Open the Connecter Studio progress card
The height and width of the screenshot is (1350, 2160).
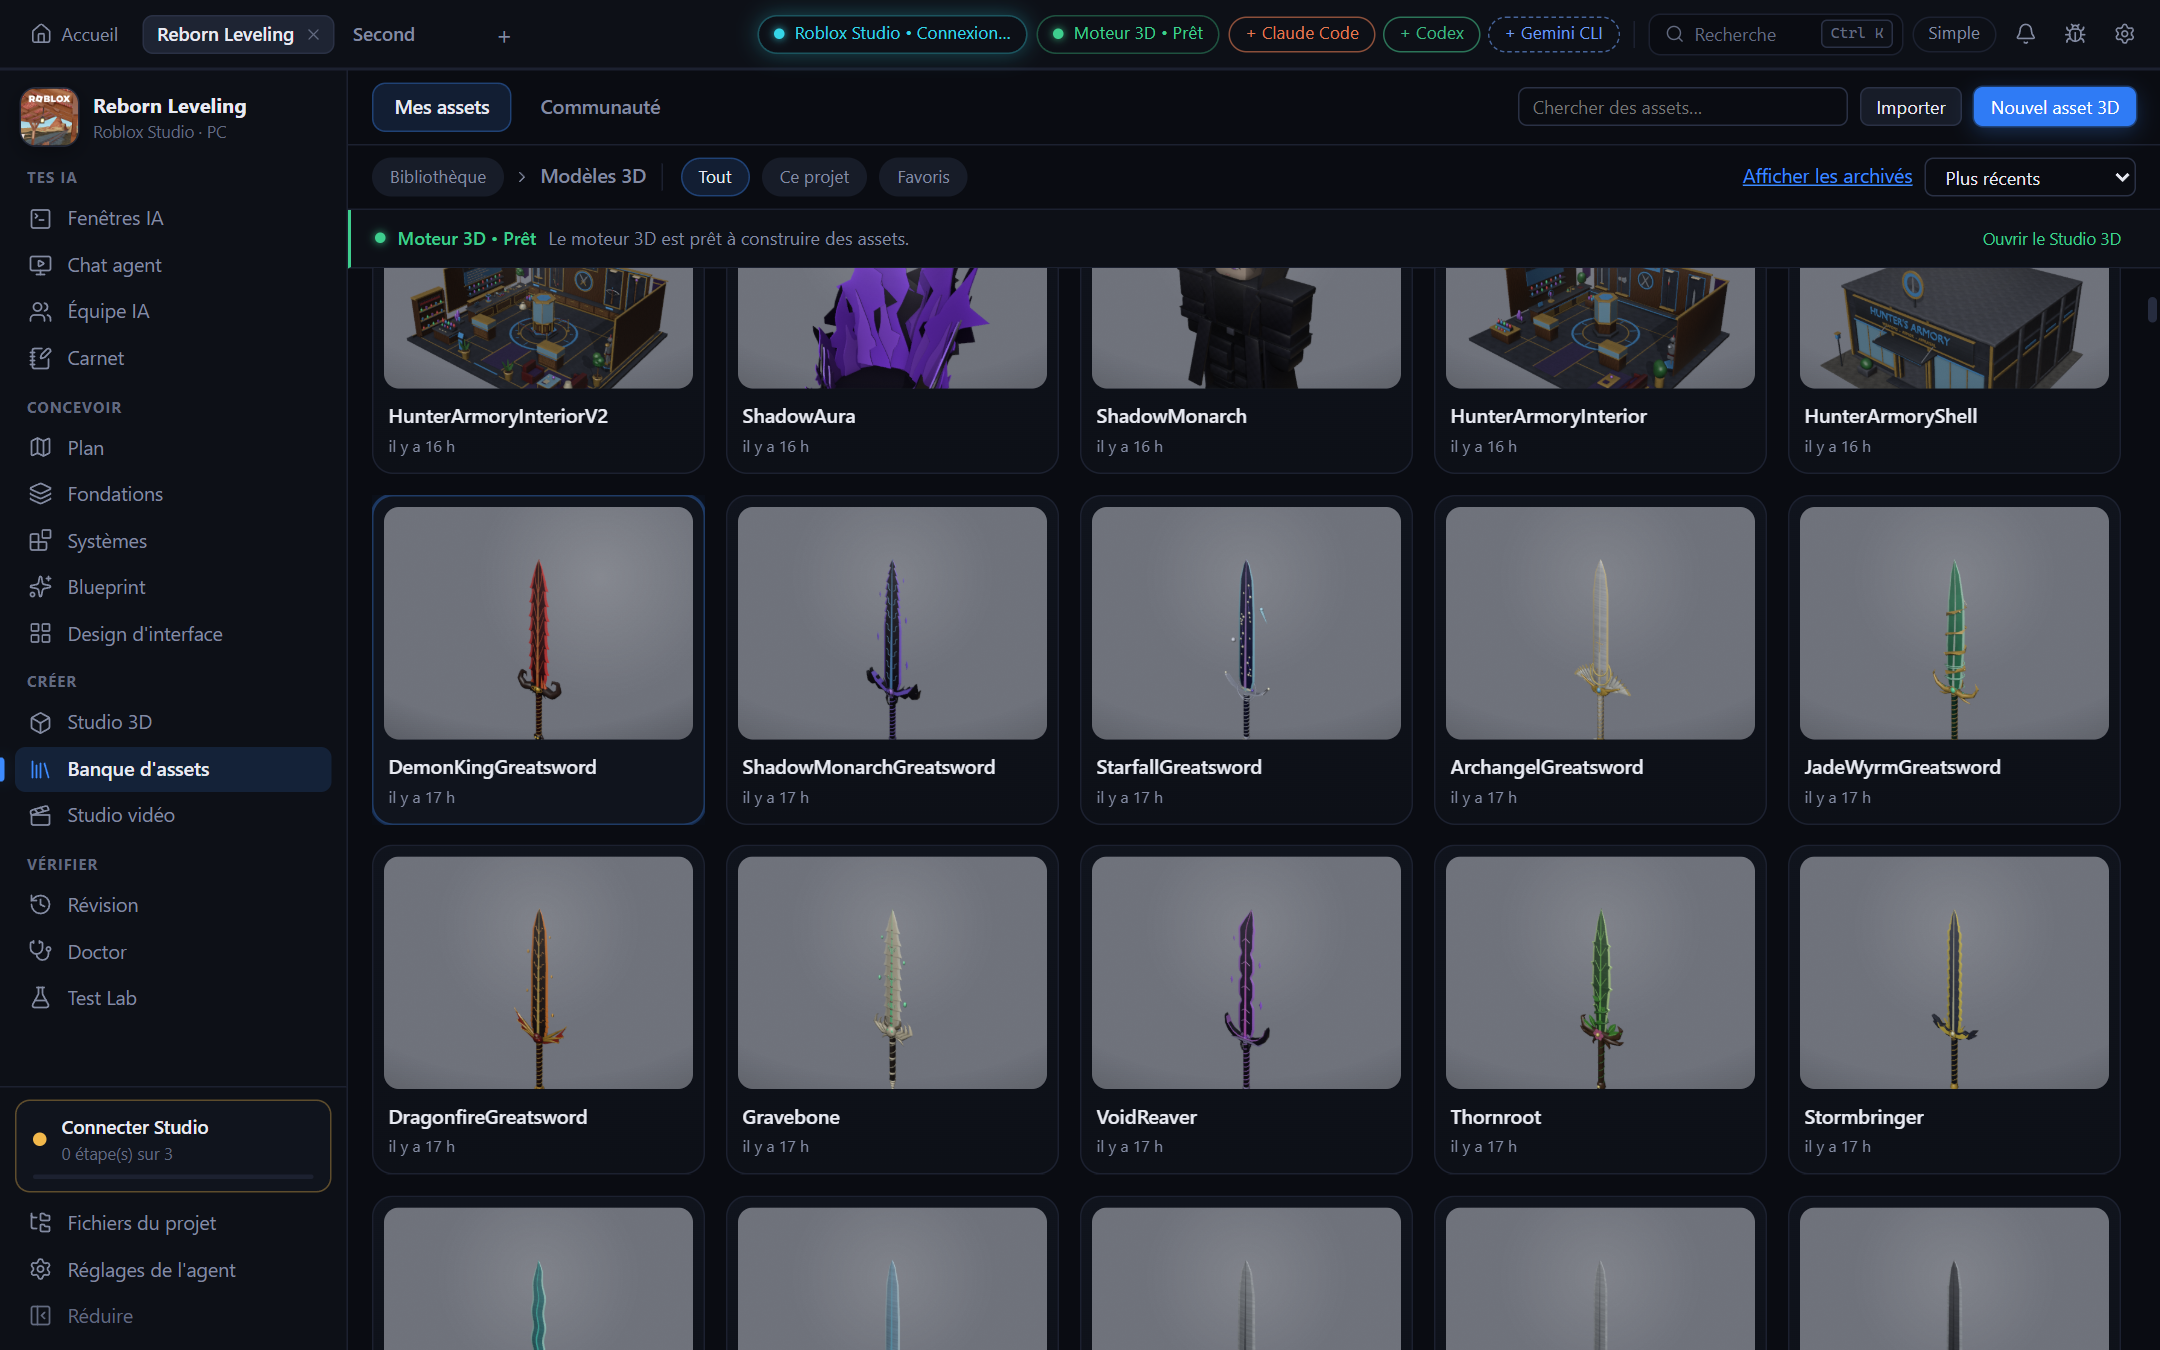click(x=173, y=1146)
